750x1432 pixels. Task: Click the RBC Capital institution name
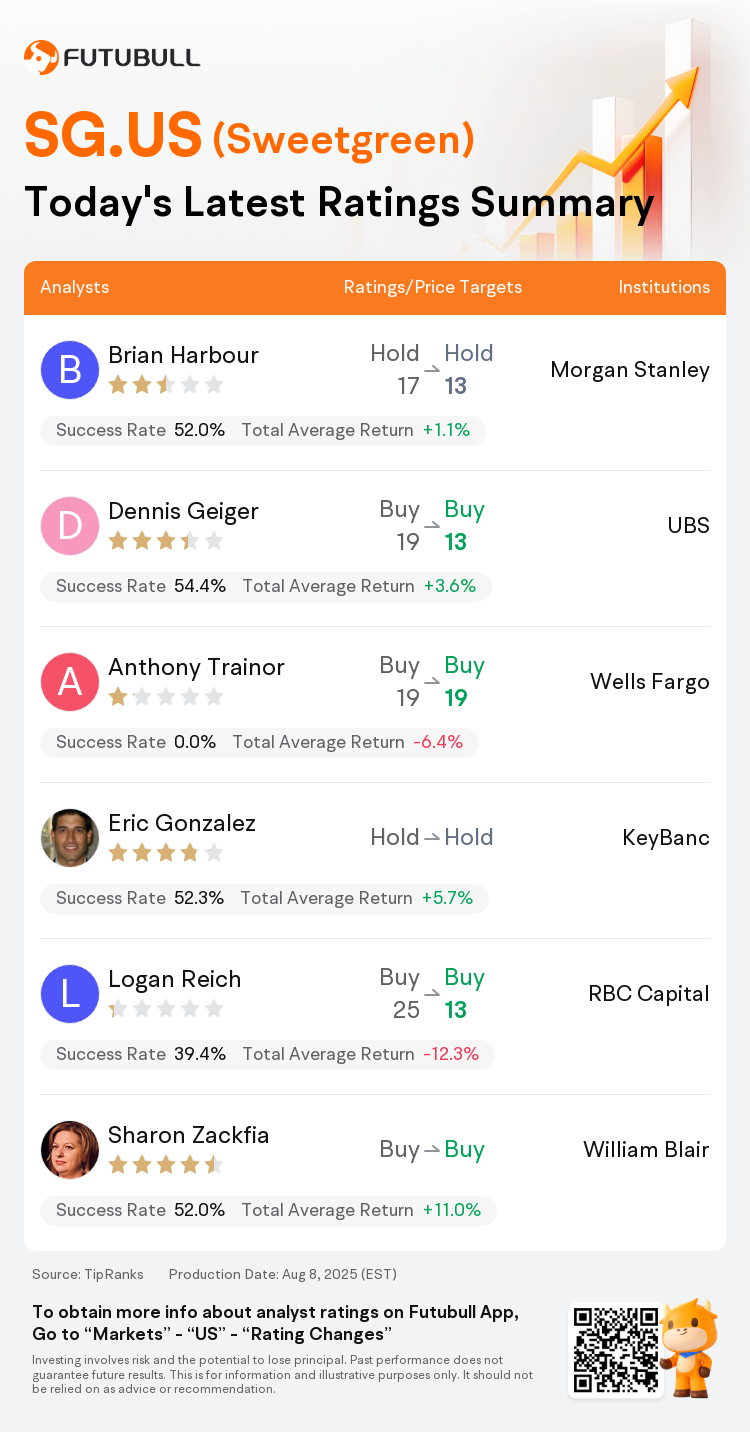point(649,994)
